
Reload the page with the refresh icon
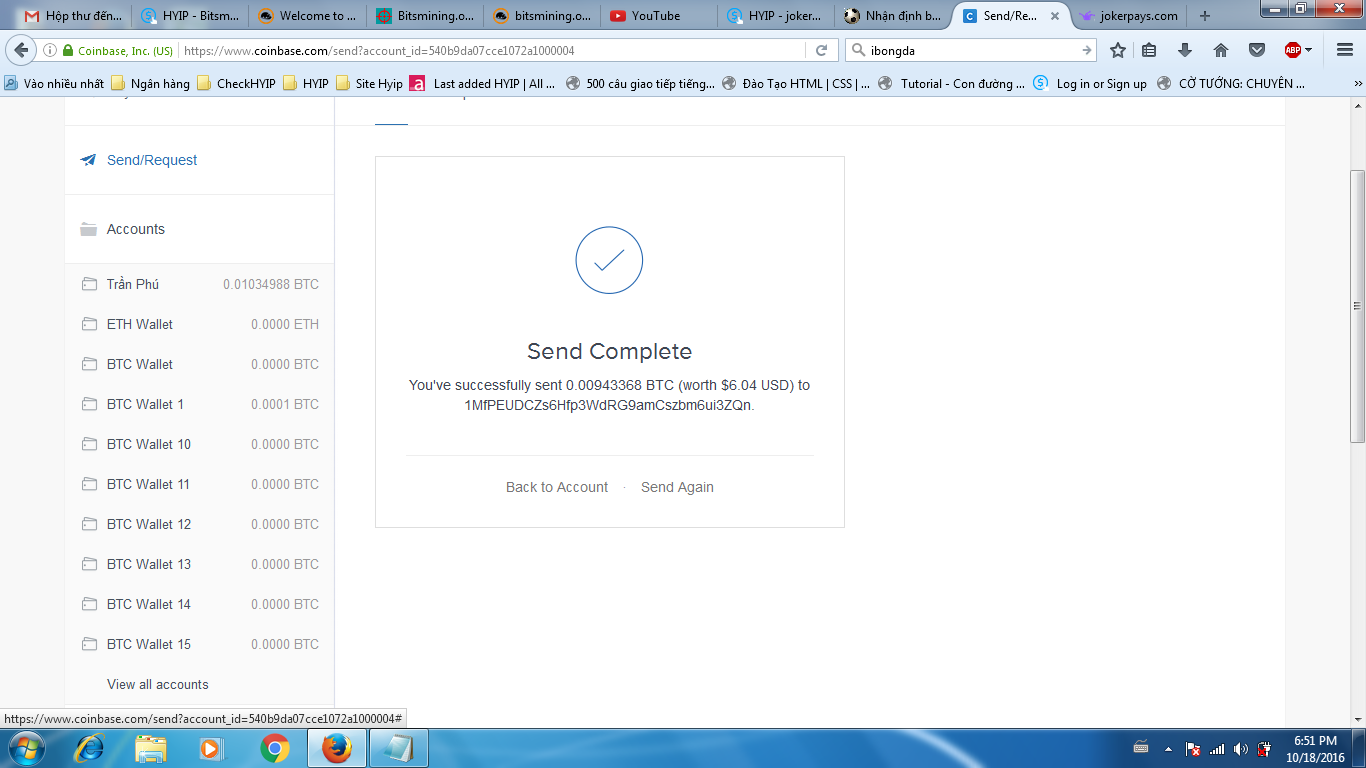821,50
